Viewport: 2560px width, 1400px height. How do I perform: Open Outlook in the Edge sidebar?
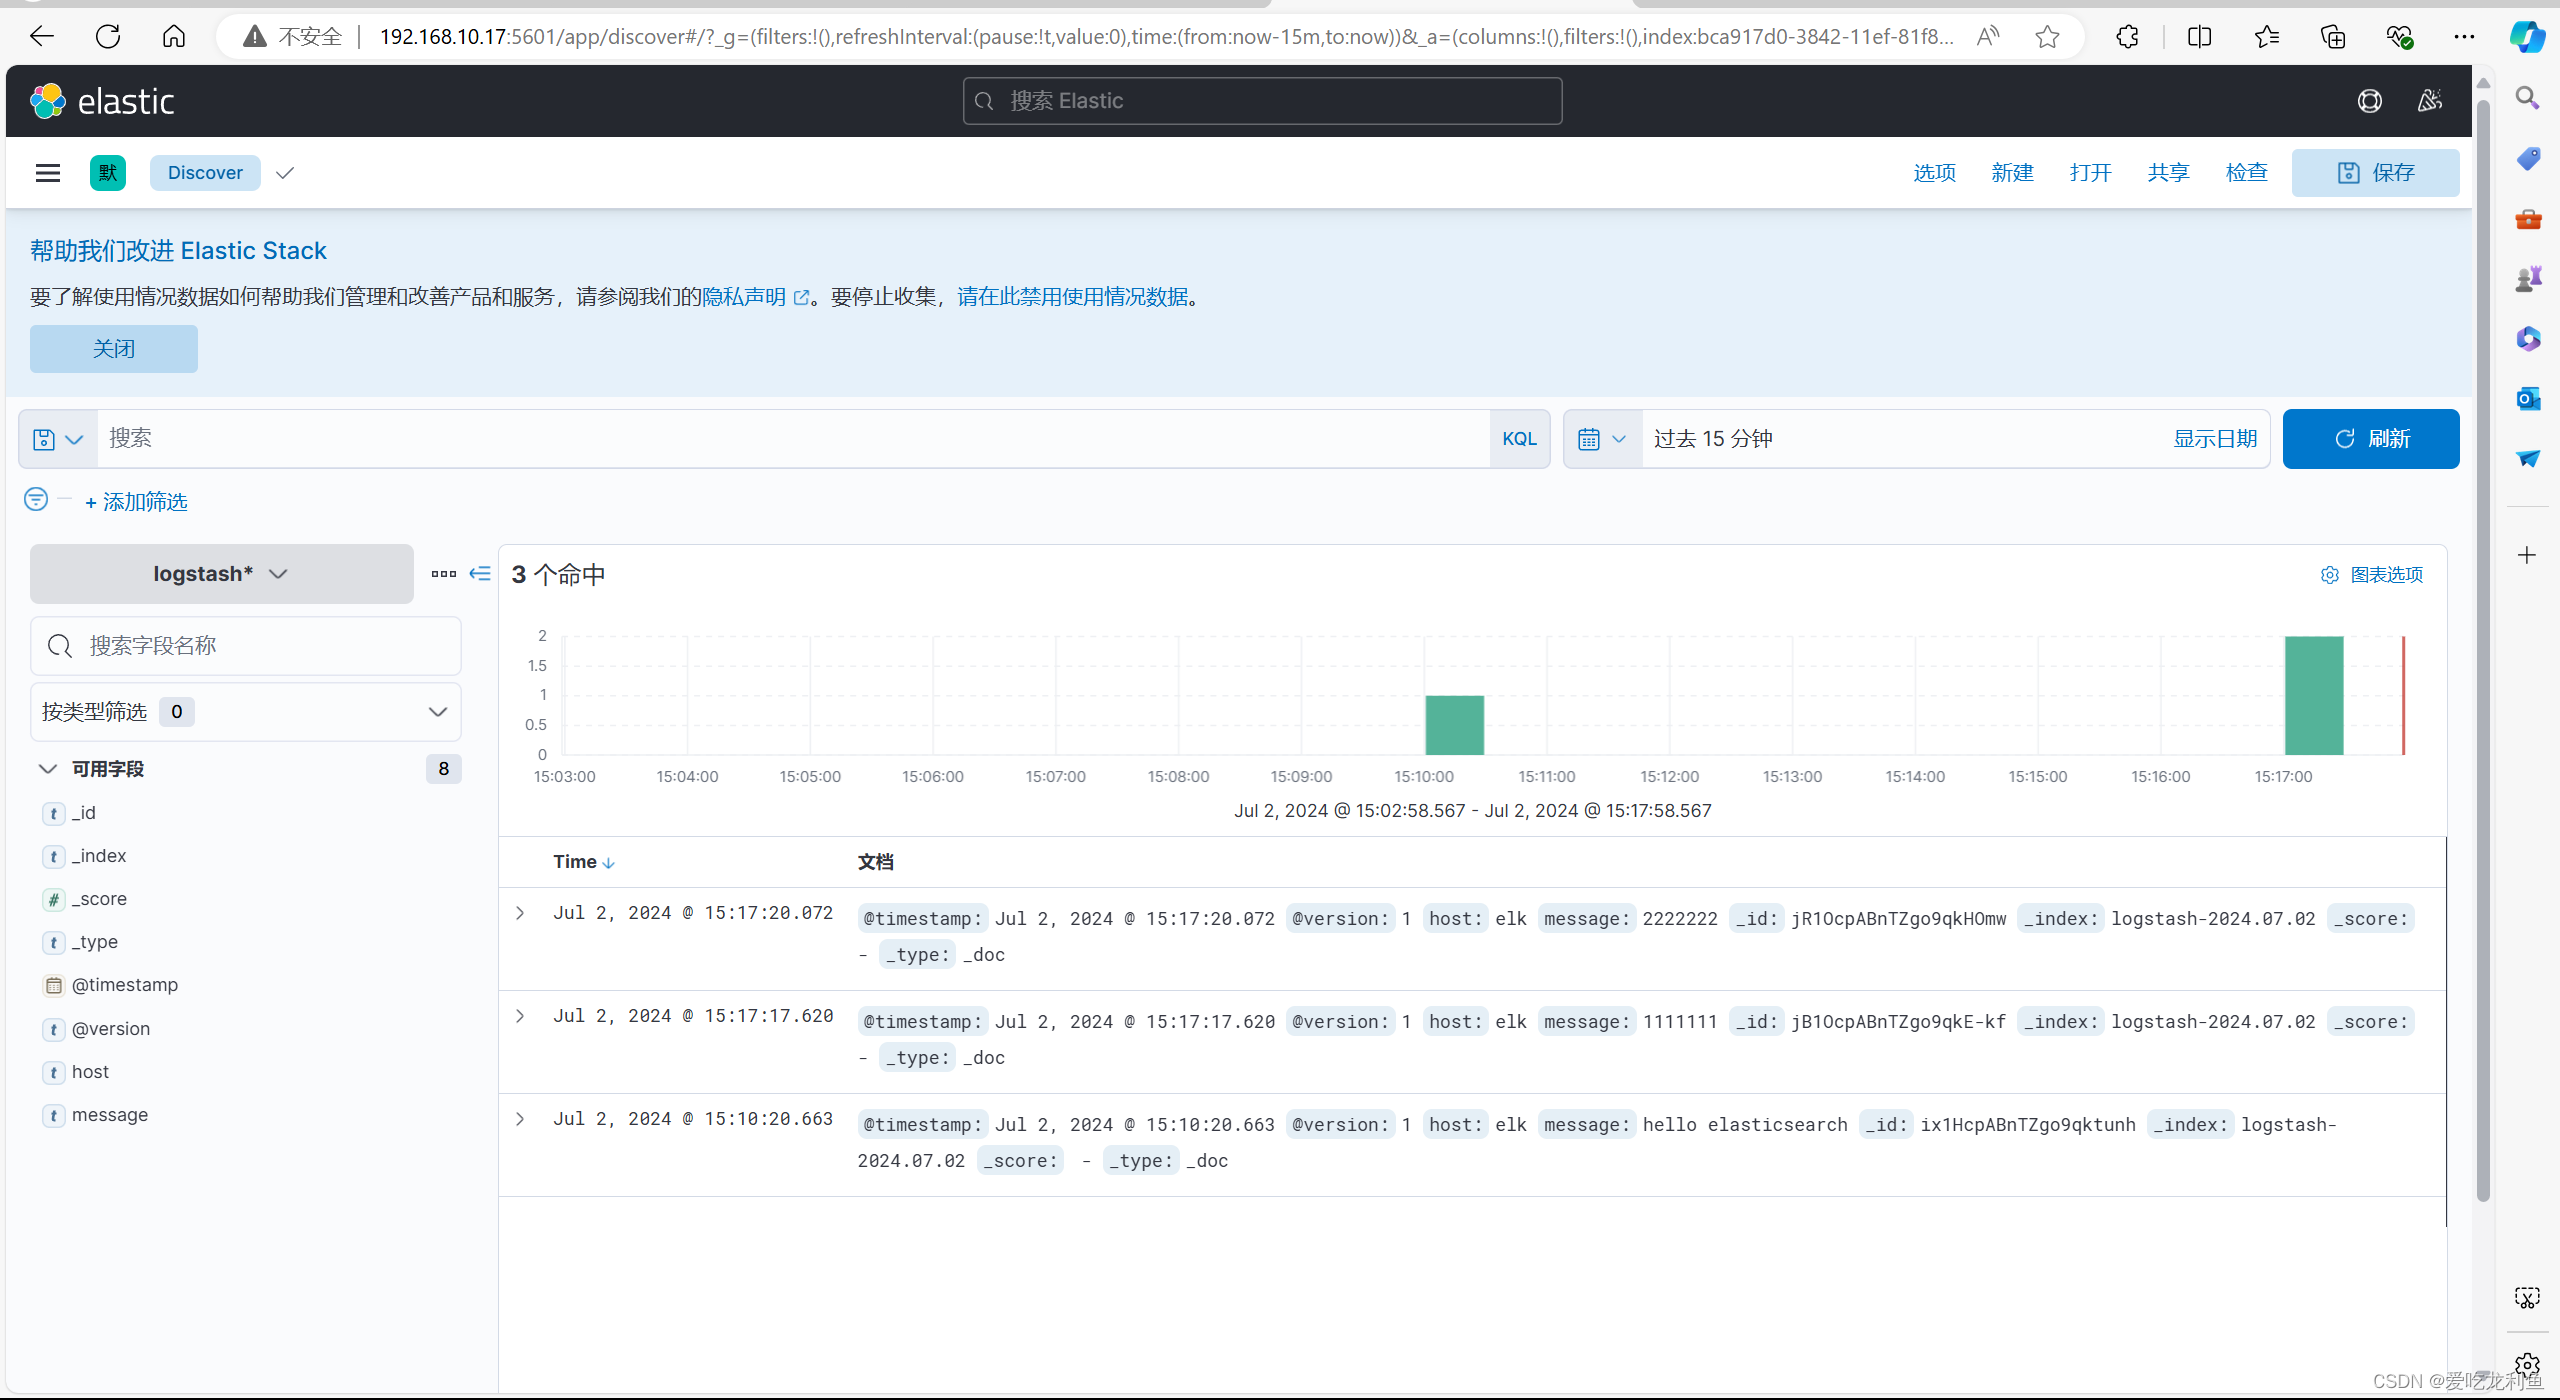pyautogui.click(x=2527, y=398)
